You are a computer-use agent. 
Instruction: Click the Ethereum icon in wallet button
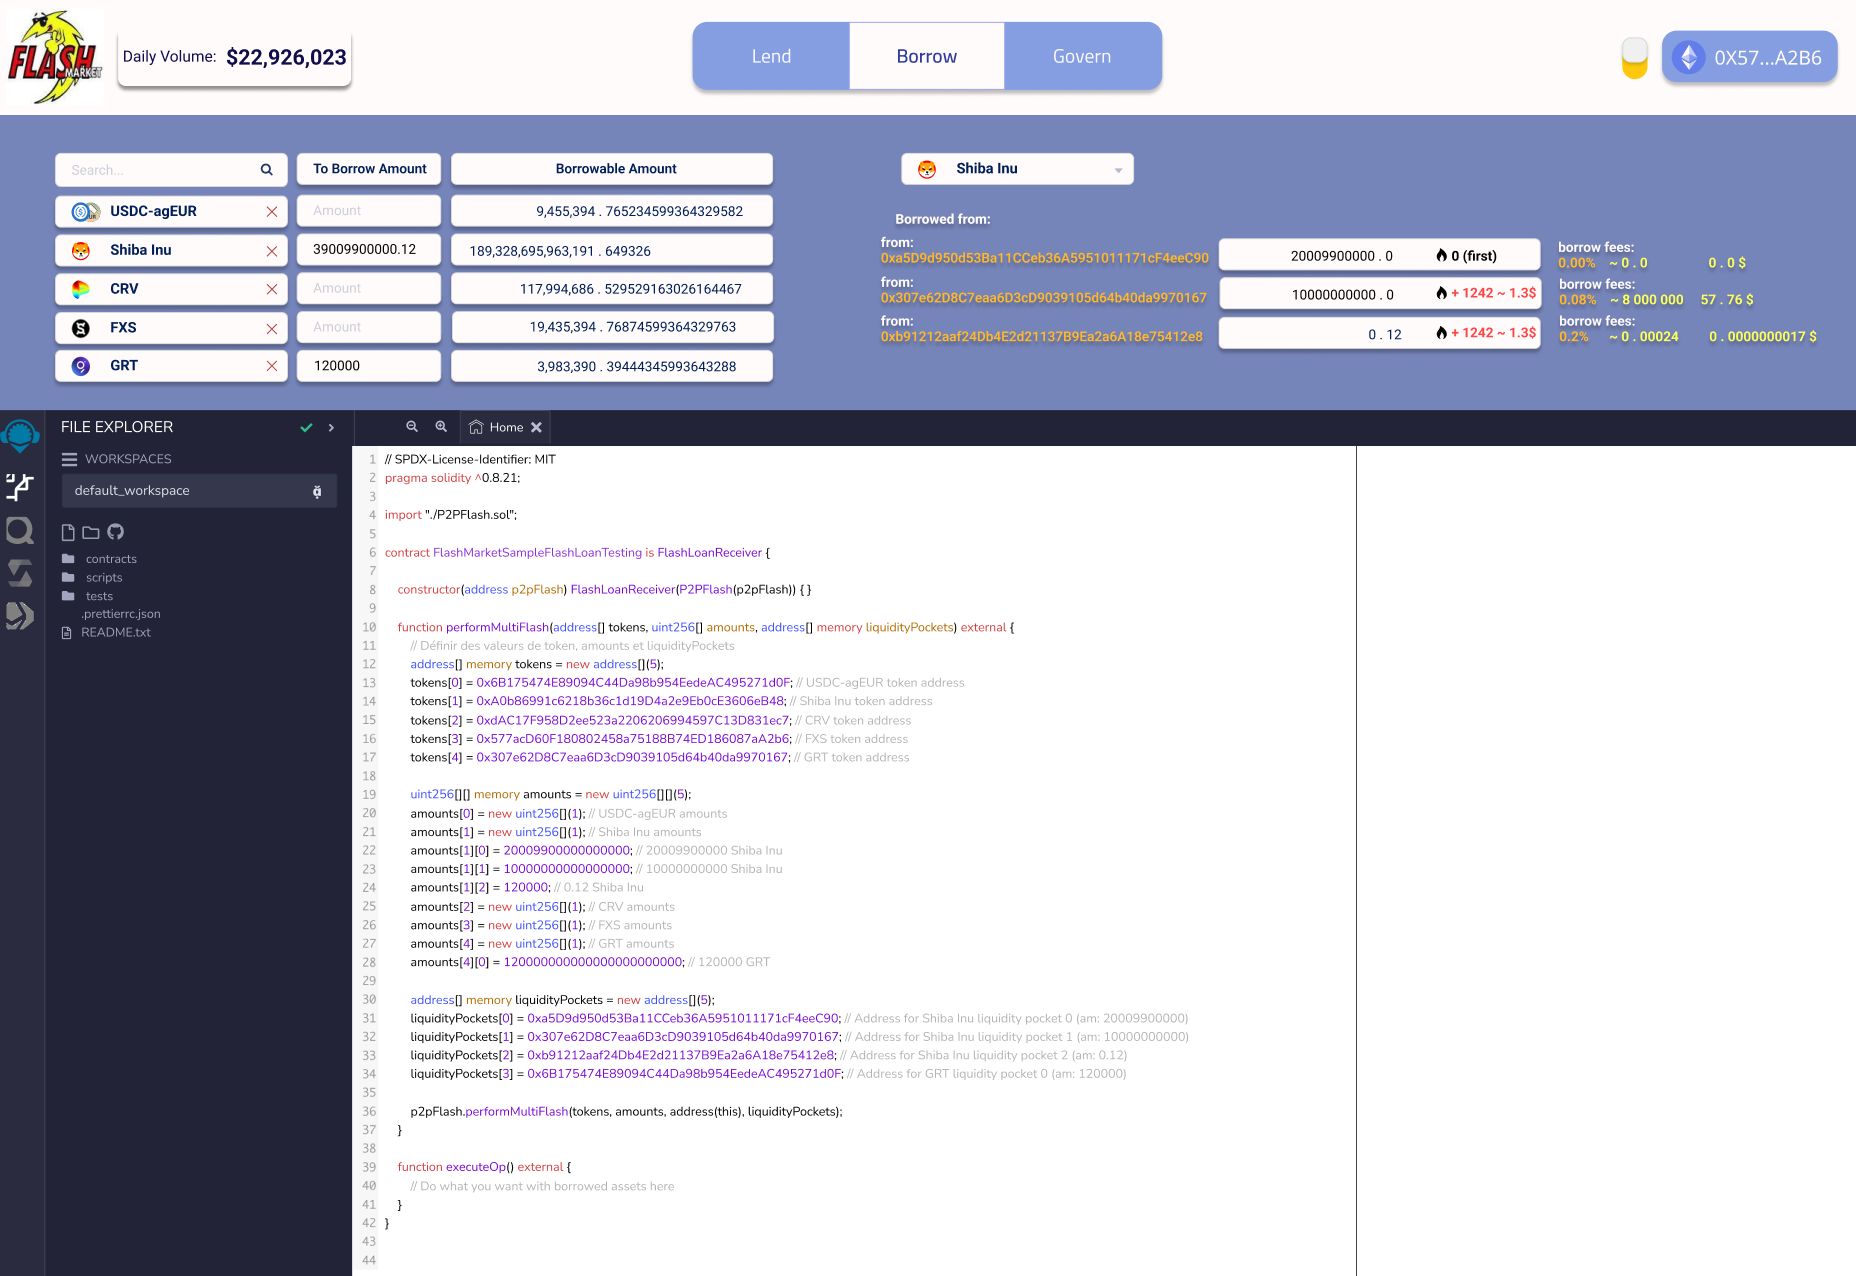click(1689, 57)
